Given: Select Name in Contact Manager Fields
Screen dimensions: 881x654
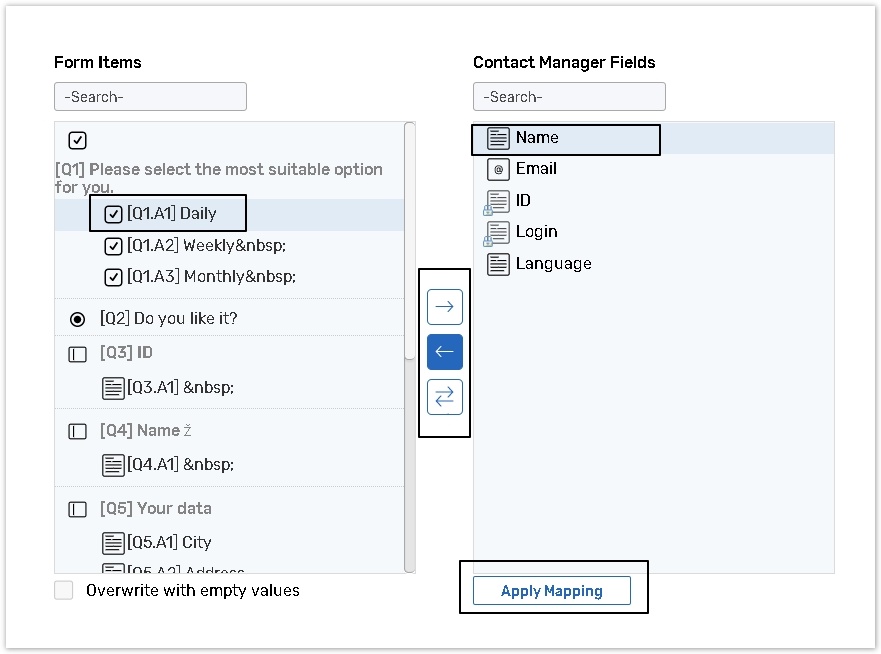Looking at the screenshot, I should coord(537,138).
